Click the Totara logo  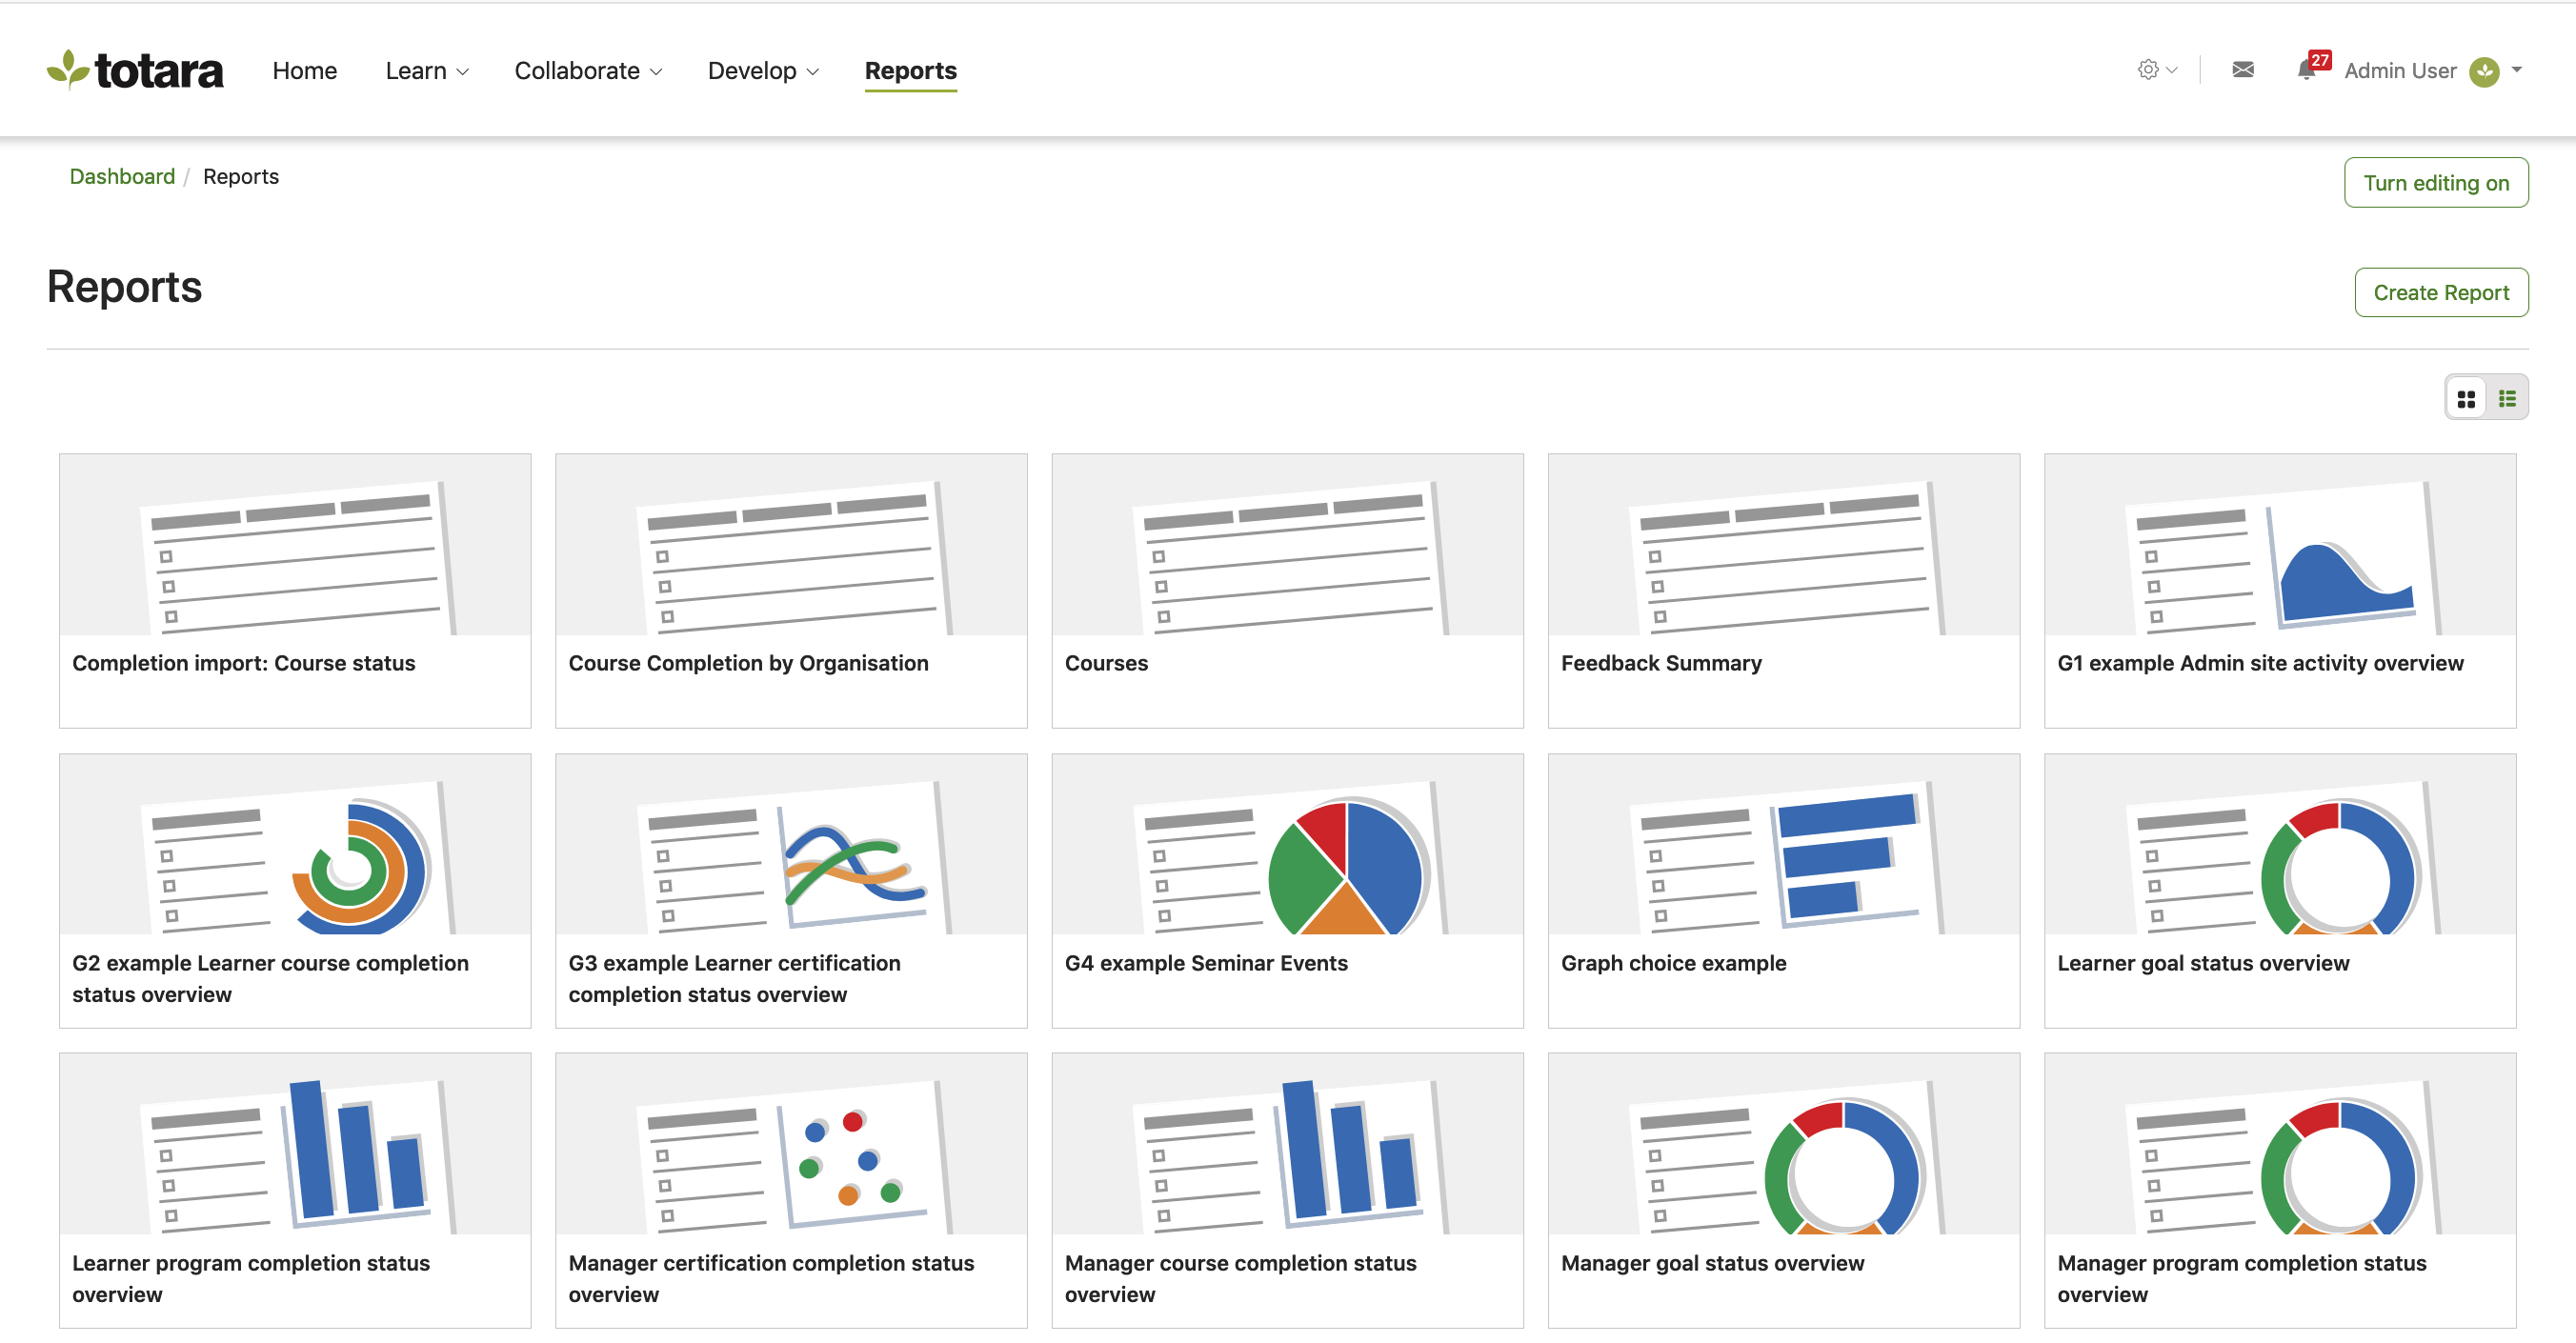(x=135, y=70)
